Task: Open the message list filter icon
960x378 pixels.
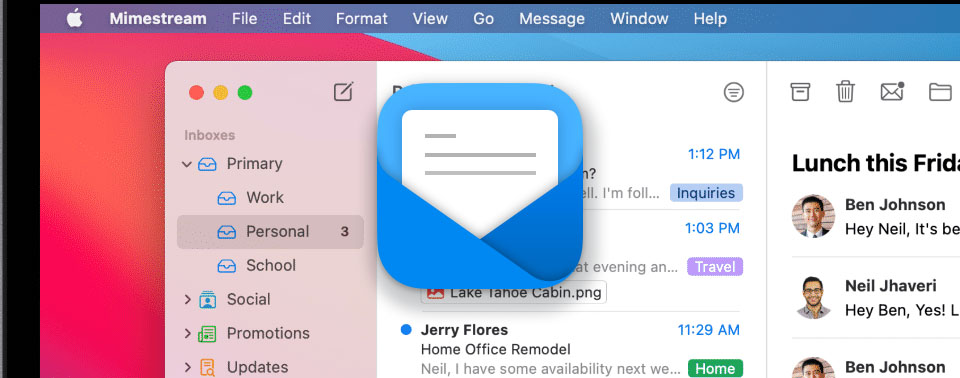Action: [x=733, y=93]
